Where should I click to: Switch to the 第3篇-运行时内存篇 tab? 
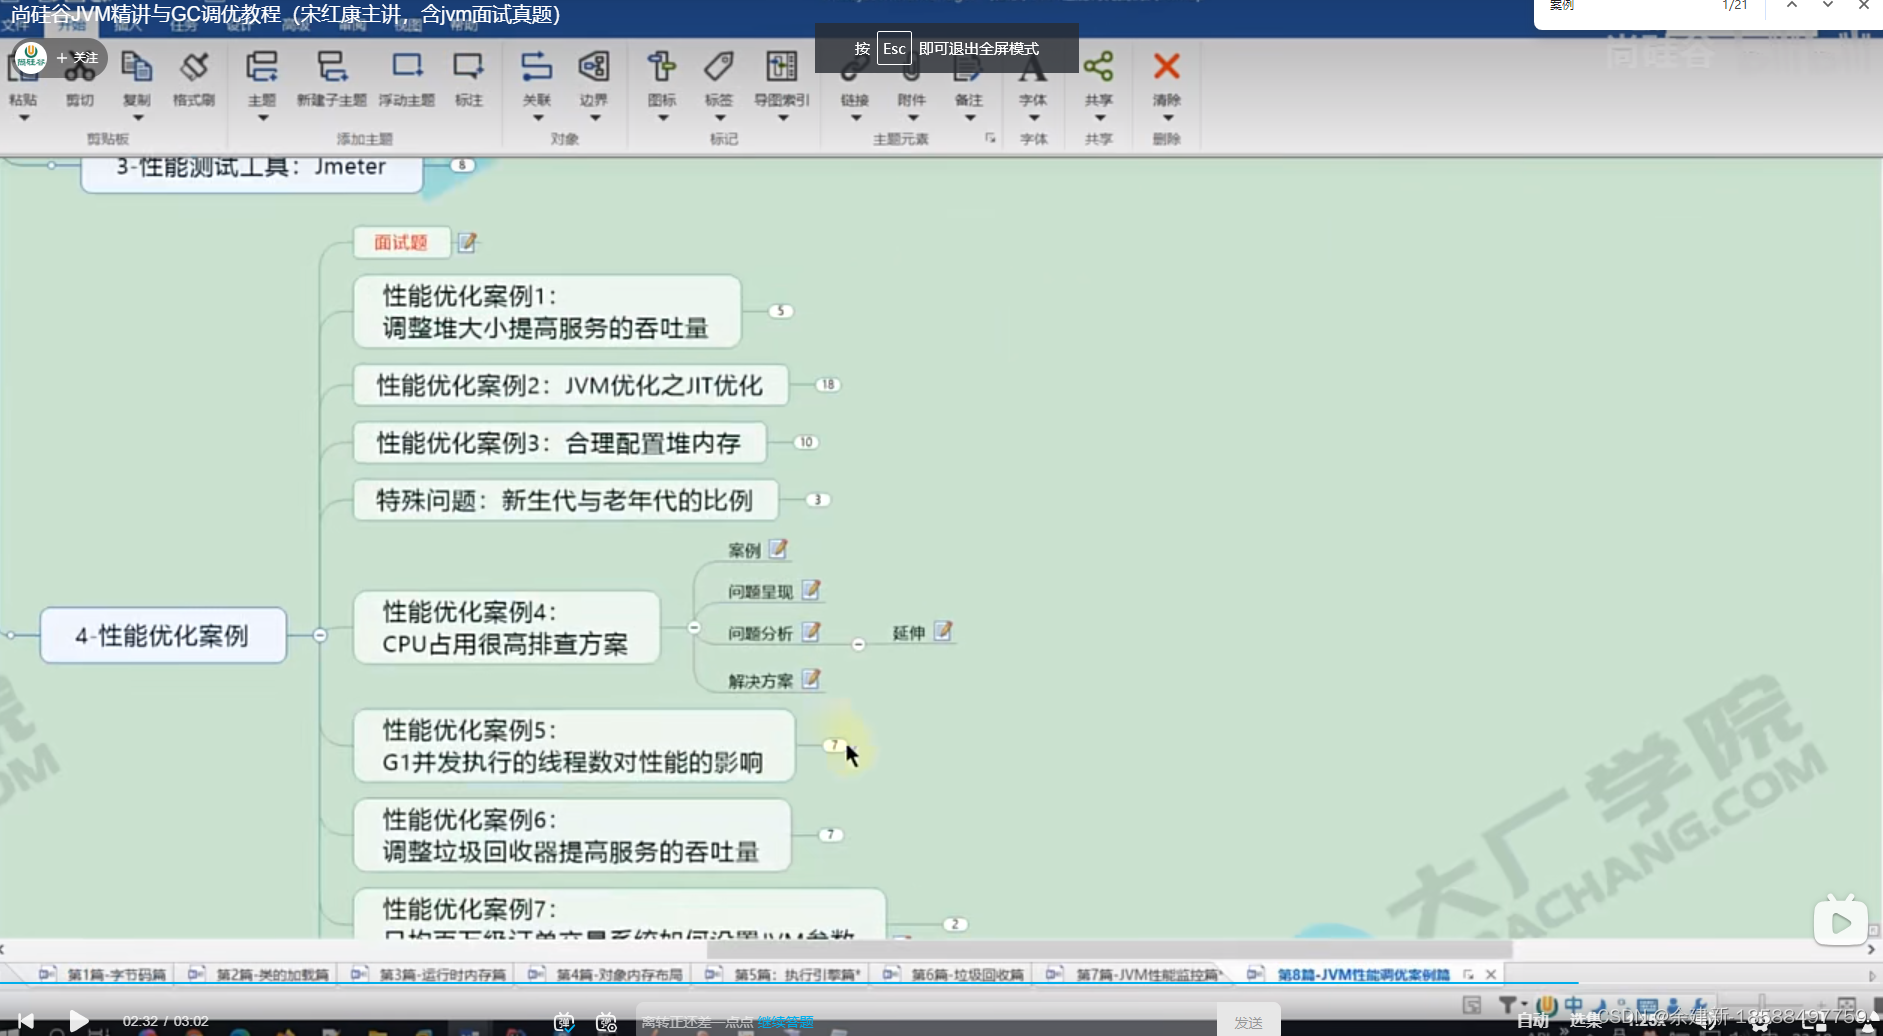pyautogui.click(x=429, y=974)
